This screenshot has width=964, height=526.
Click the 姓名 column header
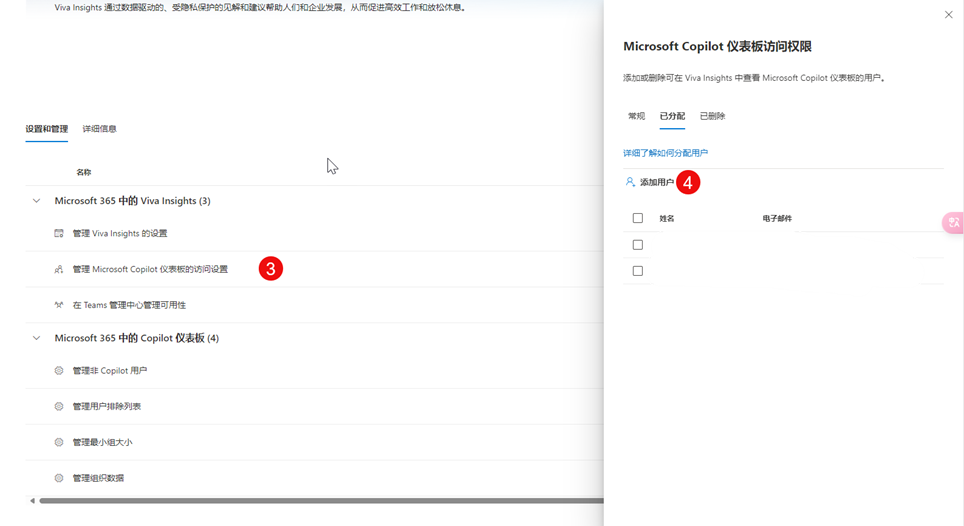point(667,218)
